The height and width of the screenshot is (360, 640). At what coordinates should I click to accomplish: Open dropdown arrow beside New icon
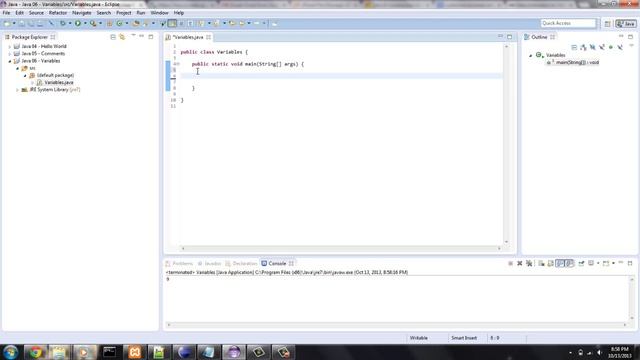[x=14, y=24]
